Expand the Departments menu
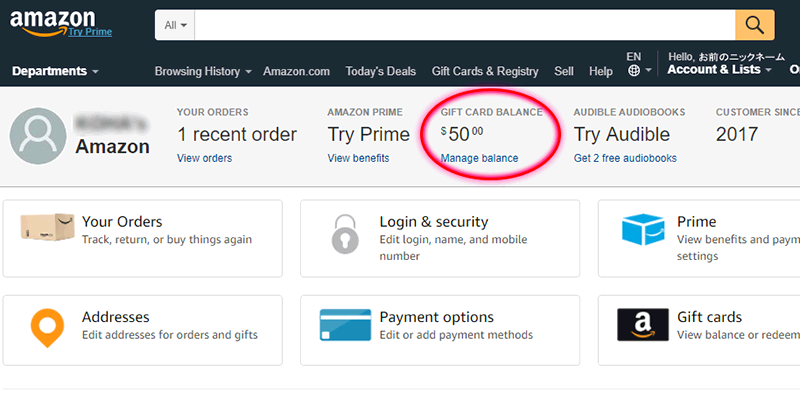Image resolution: width=800 pixels, height=406 pixels. click(55, 71)
